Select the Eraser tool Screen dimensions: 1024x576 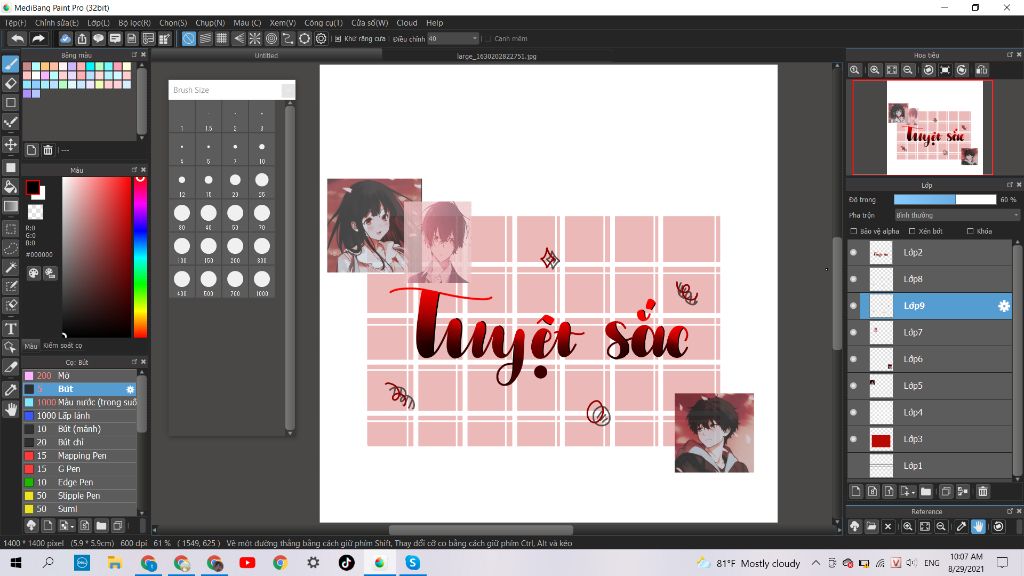pyautogui.click(x=10, y=84)
